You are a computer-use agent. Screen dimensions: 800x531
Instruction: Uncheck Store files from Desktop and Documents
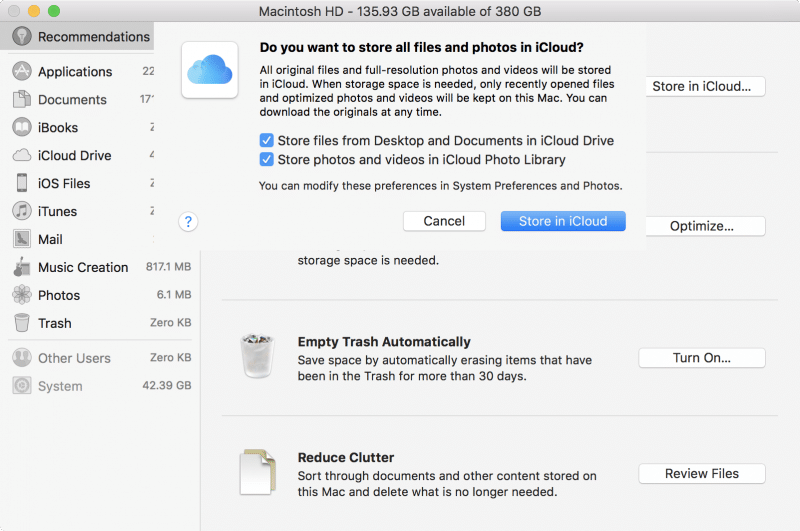click(266, 140)
